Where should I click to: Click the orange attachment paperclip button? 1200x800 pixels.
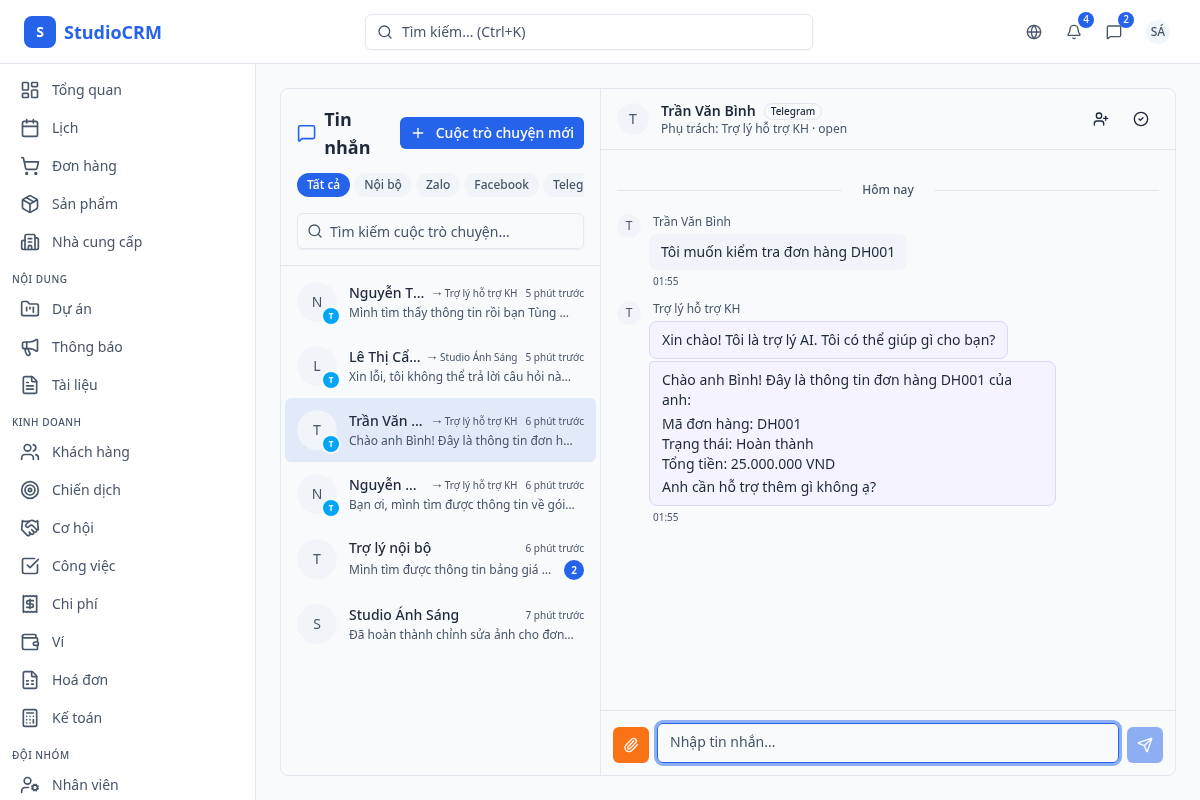coord(631,745)
